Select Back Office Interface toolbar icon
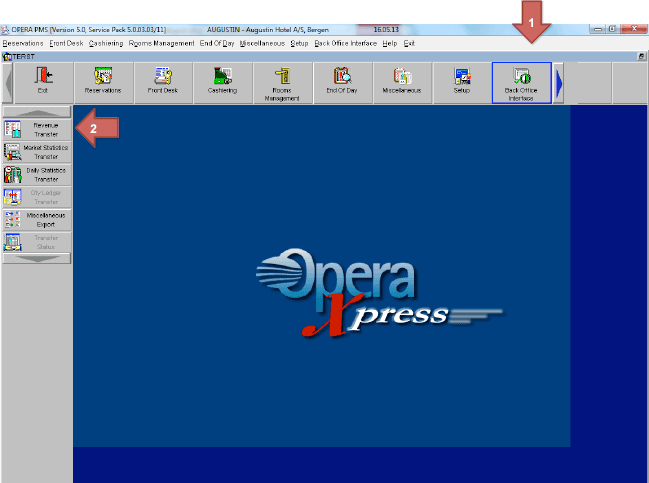 (x=521, y=83)
